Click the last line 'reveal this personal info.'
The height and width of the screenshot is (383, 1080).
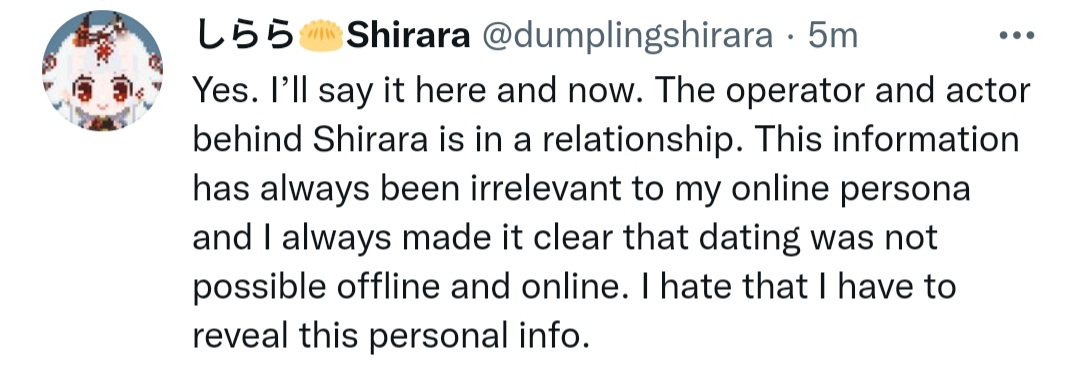click(391, 336)
